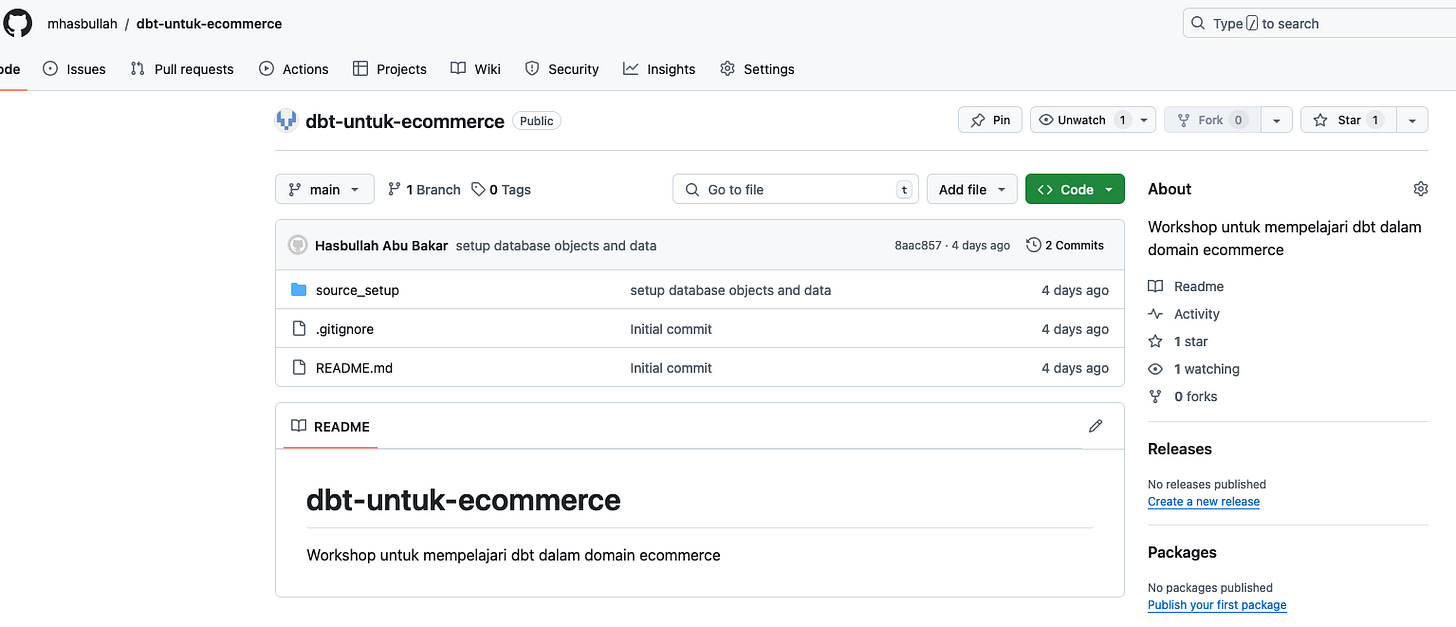1456x627 pixels.
Task: Click the Releases heading link
Action: (1180, 449)
